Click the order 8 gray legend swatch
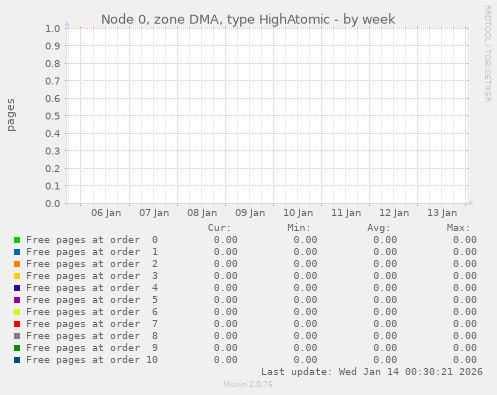Viewport: 497px width, 395px height. pyautogui.click(x=17, y=336)
